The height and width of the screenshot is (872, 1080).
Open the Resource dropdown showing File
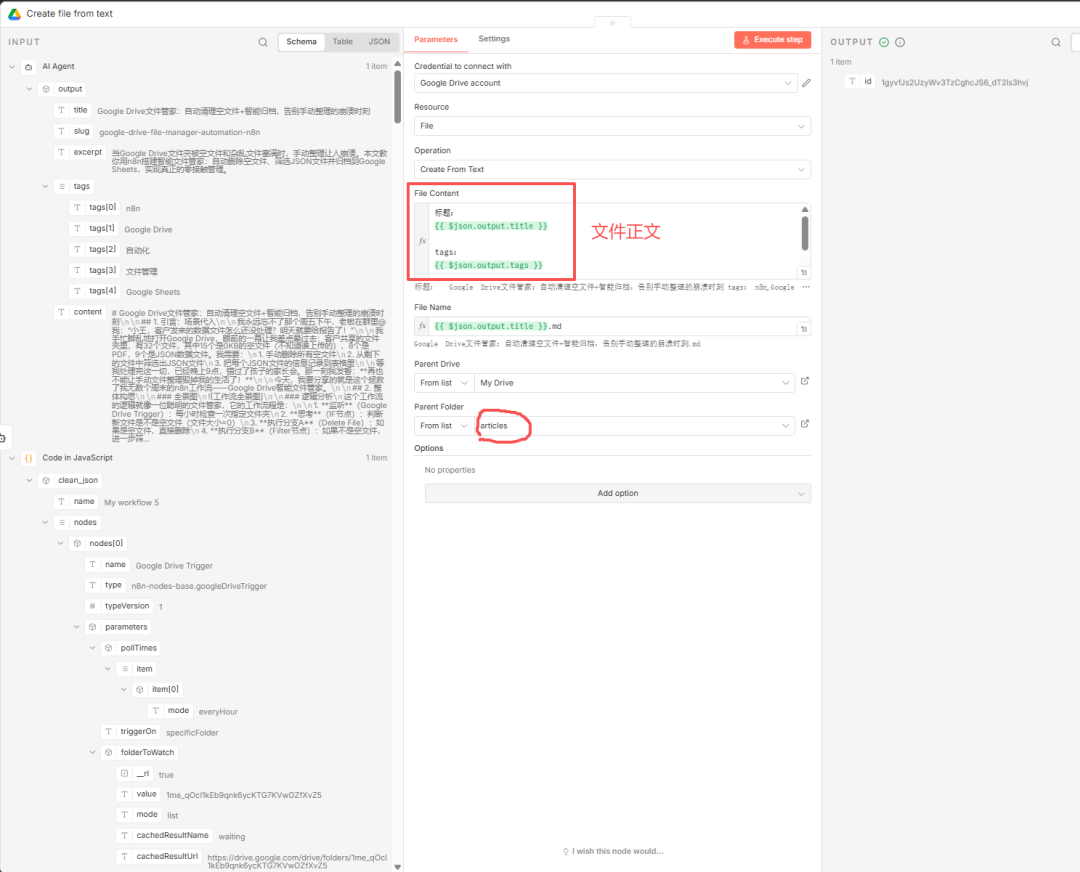(612, 126)
